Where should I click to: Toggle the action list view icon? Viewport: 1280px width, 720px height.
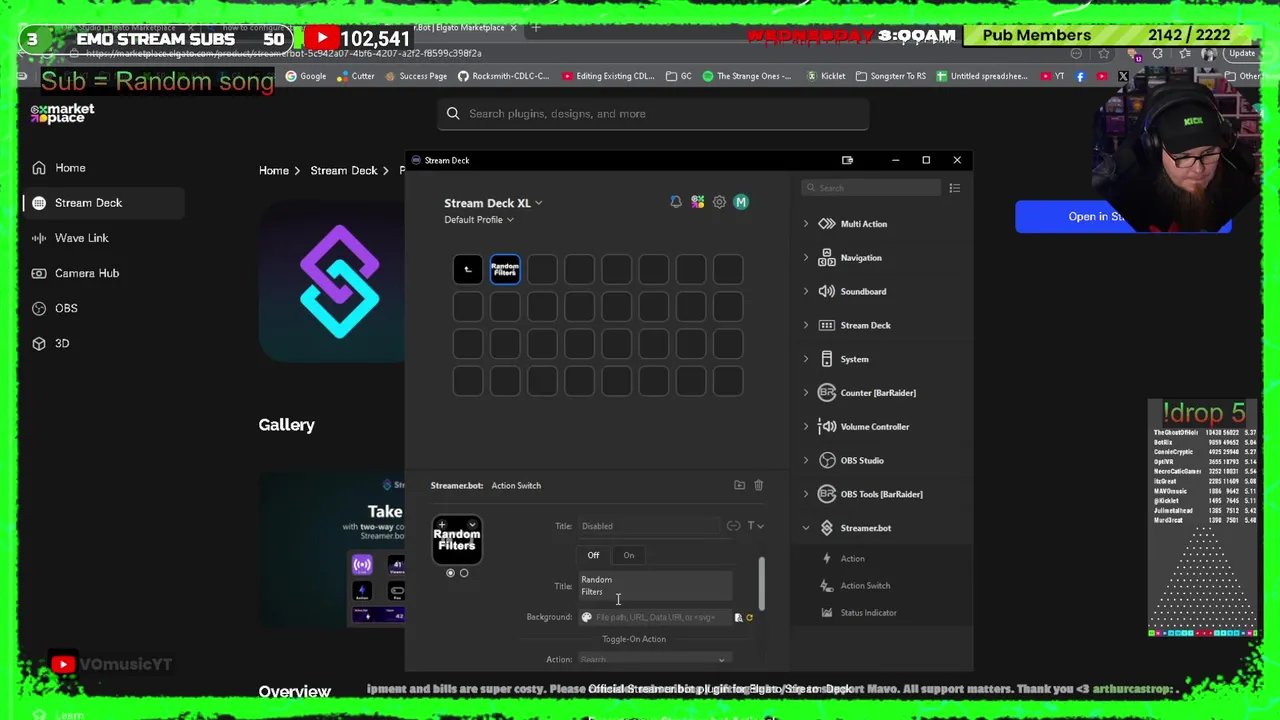pyautogui.click(x=955, y=188)
